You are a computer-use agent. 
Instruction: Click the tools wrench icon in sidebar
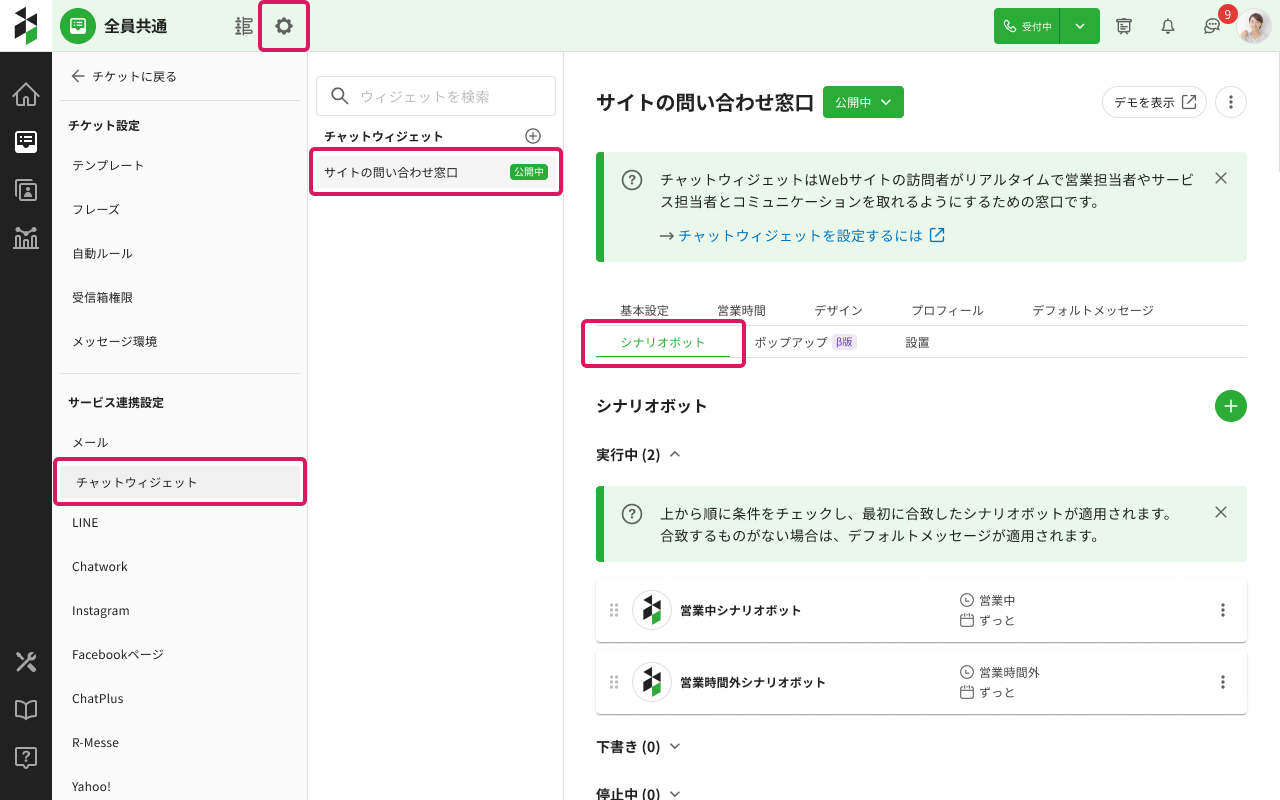tap(26, 661)
